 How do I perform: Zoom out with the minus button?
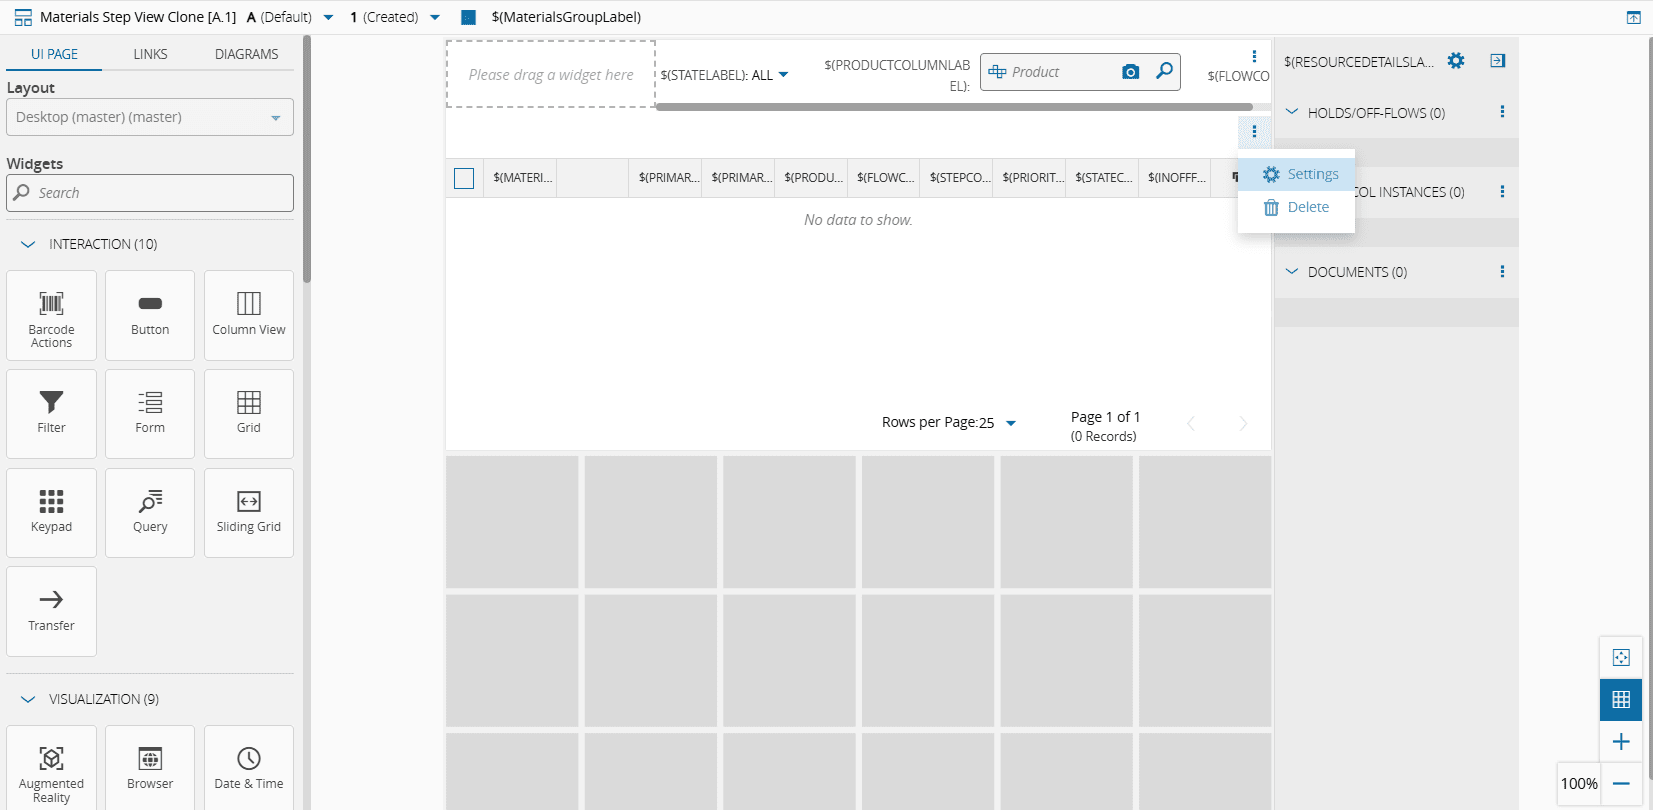1621,783
